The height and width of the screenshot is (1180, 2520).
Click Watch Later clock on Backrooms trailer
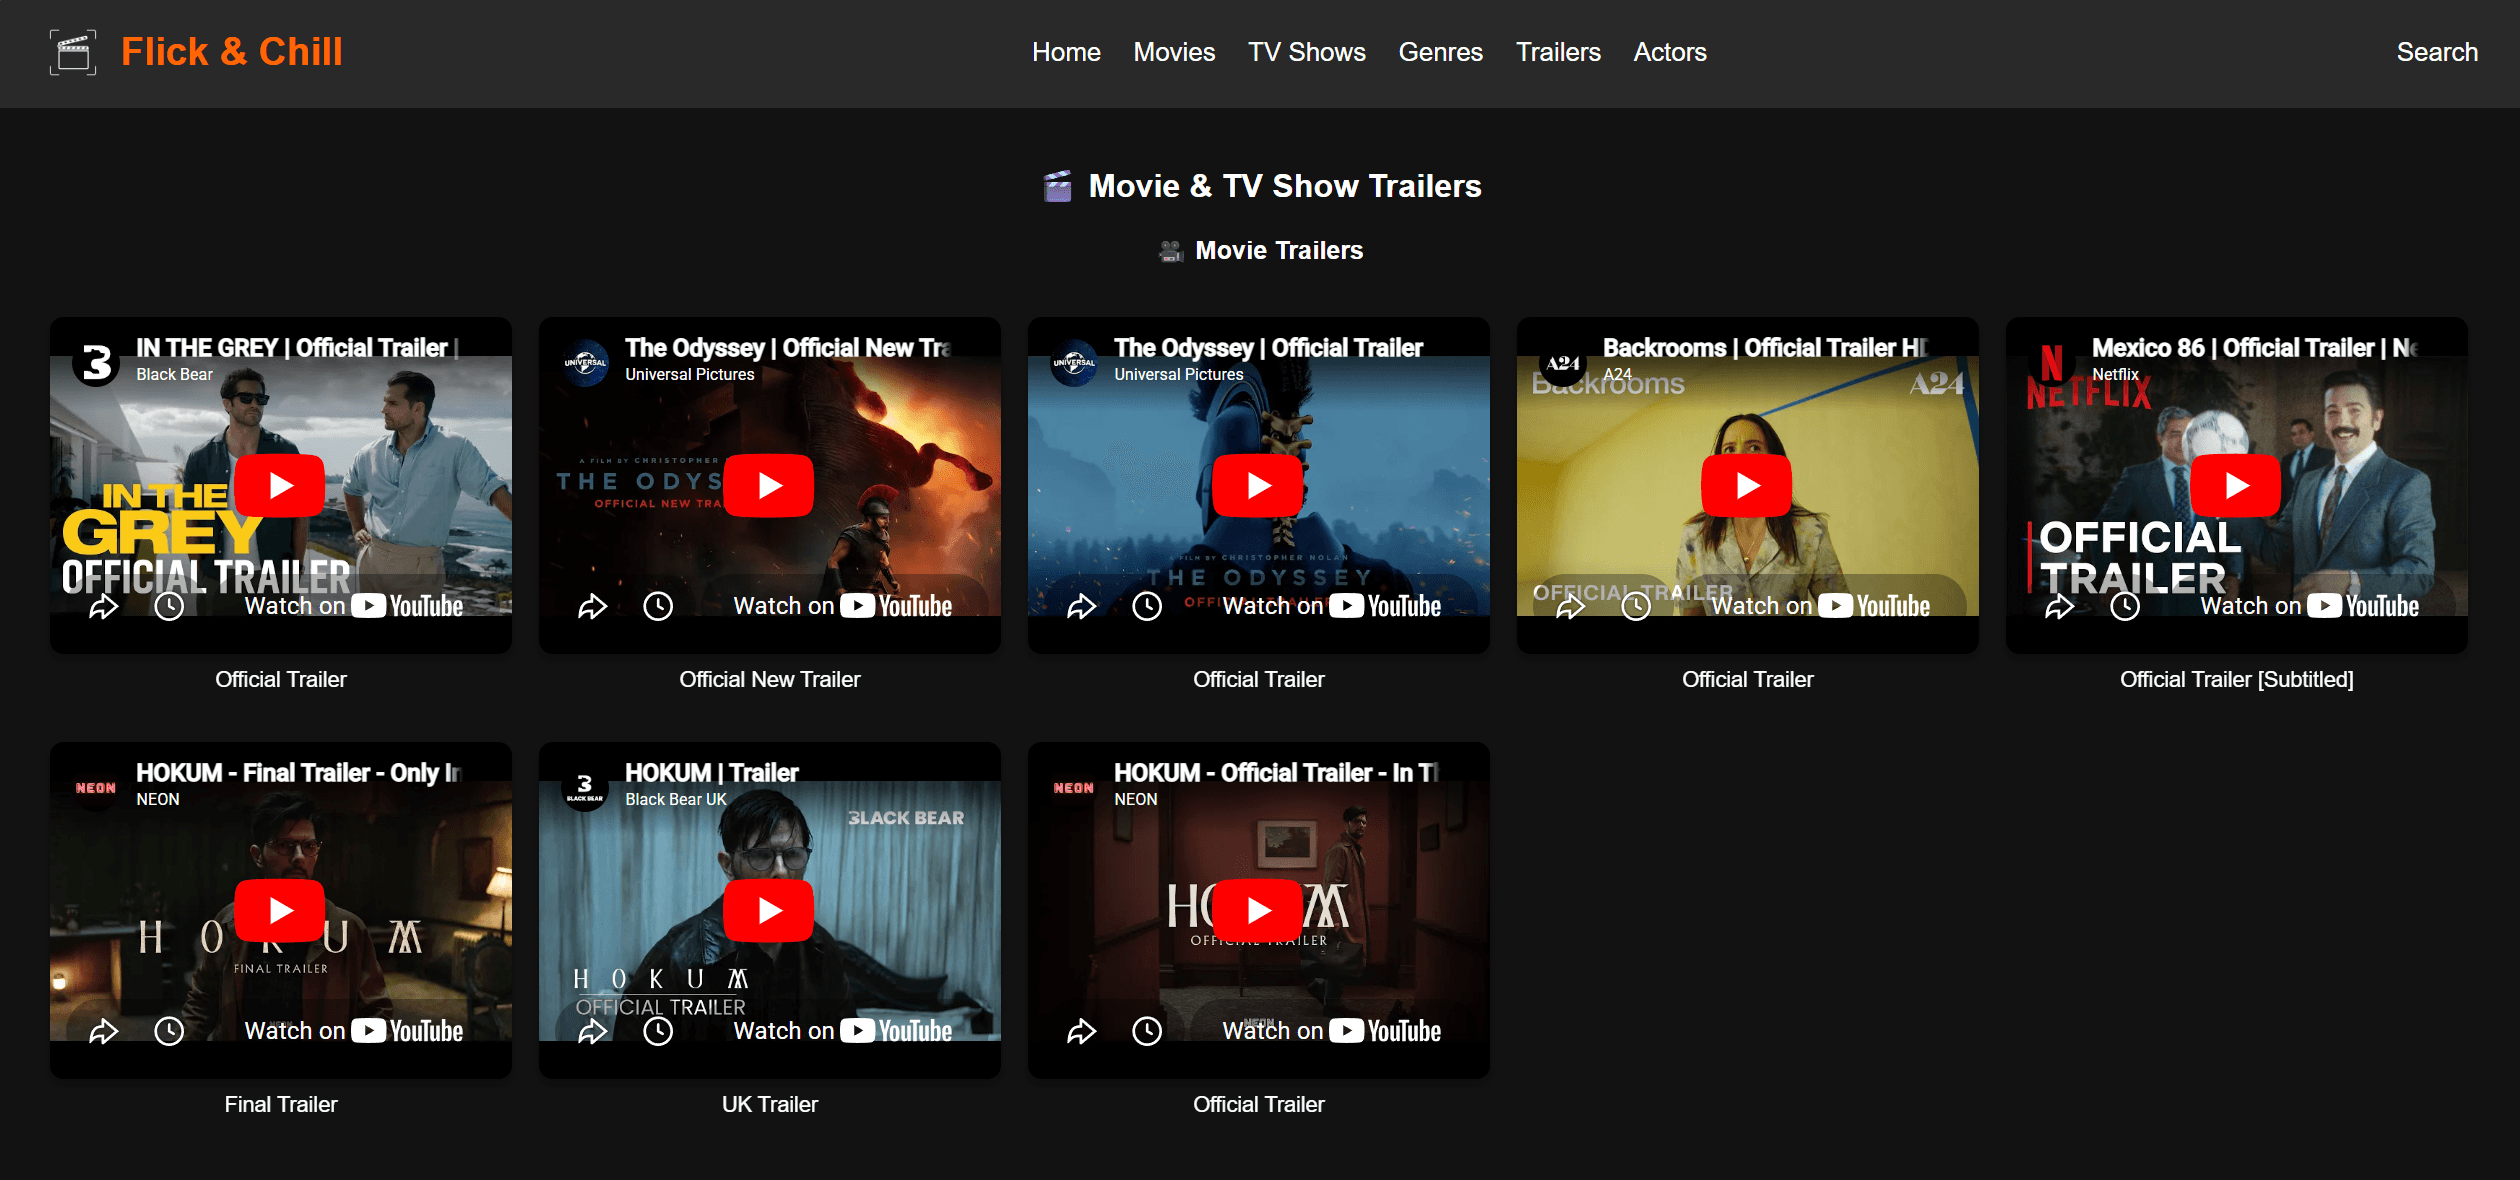click(x=1636, y=606)
